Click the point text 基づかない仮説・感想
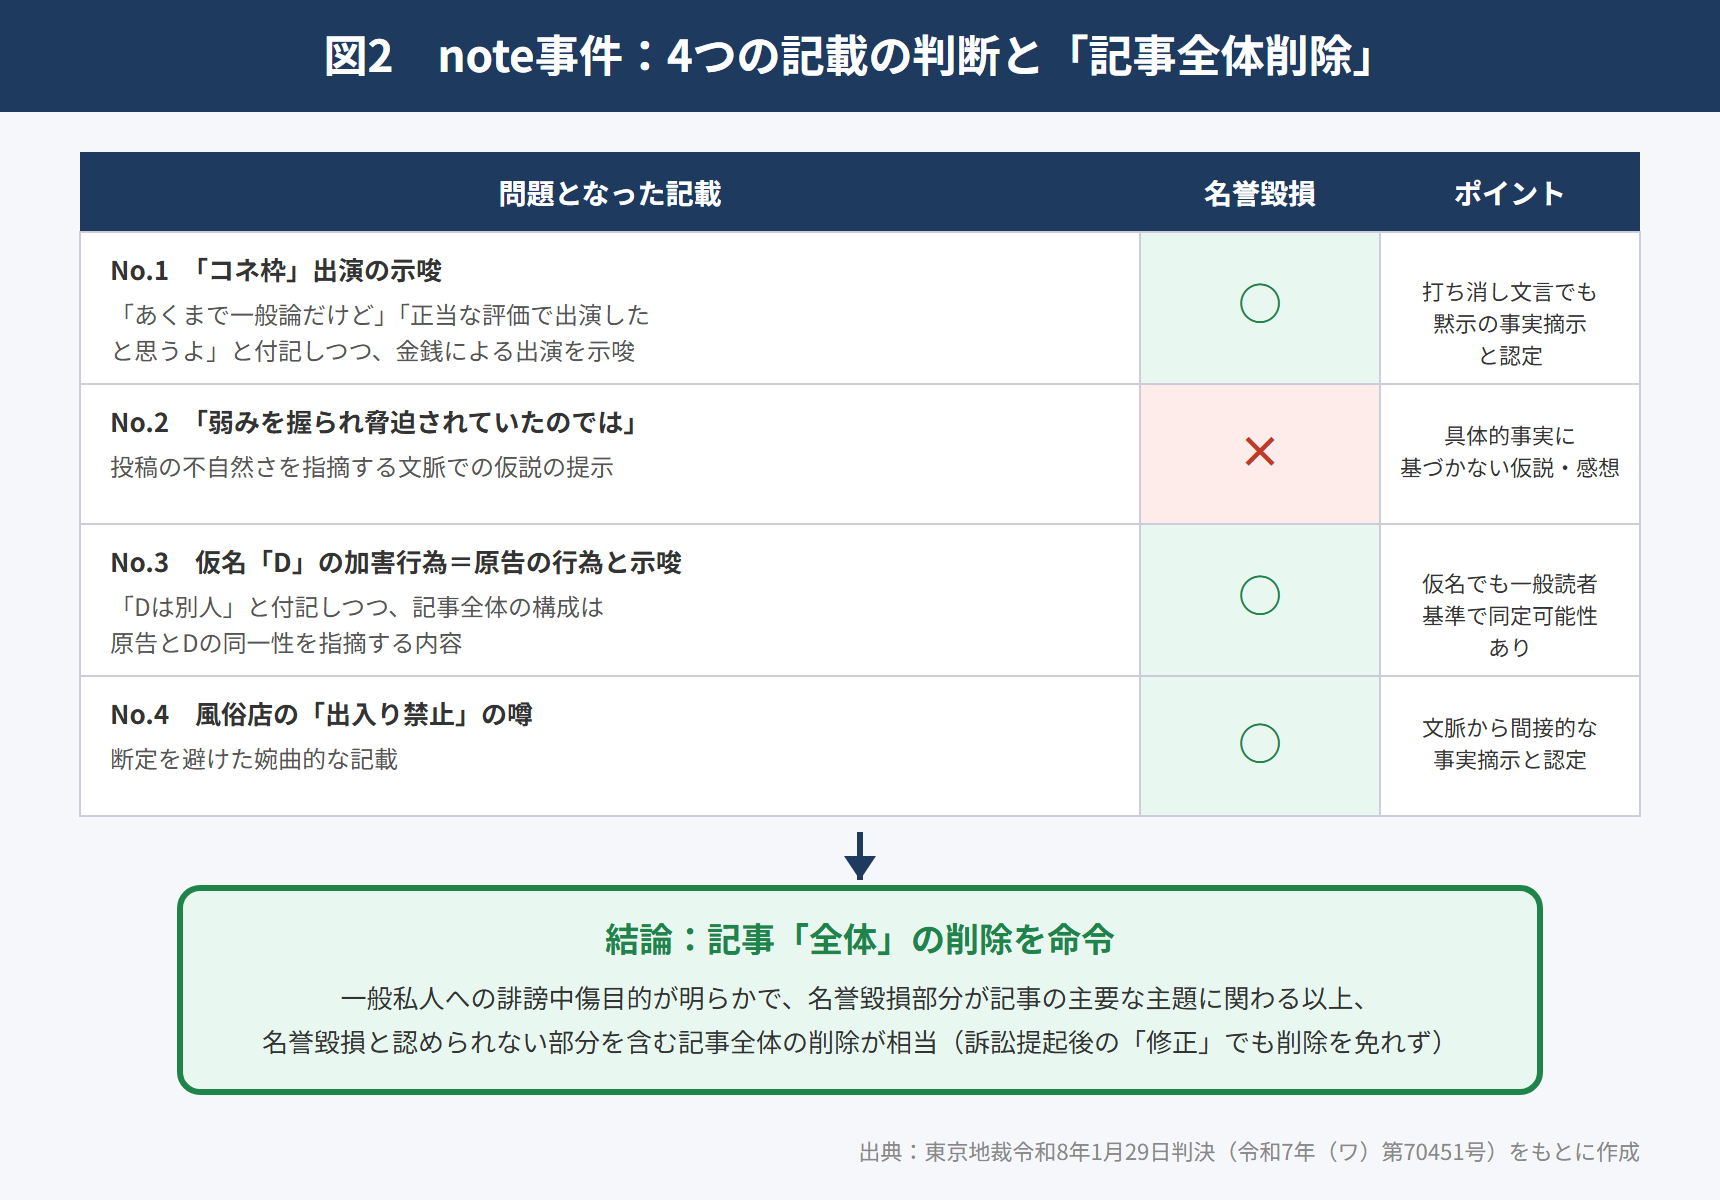Viewport: 1720px width, 1200px height. tap(1510, 468)
